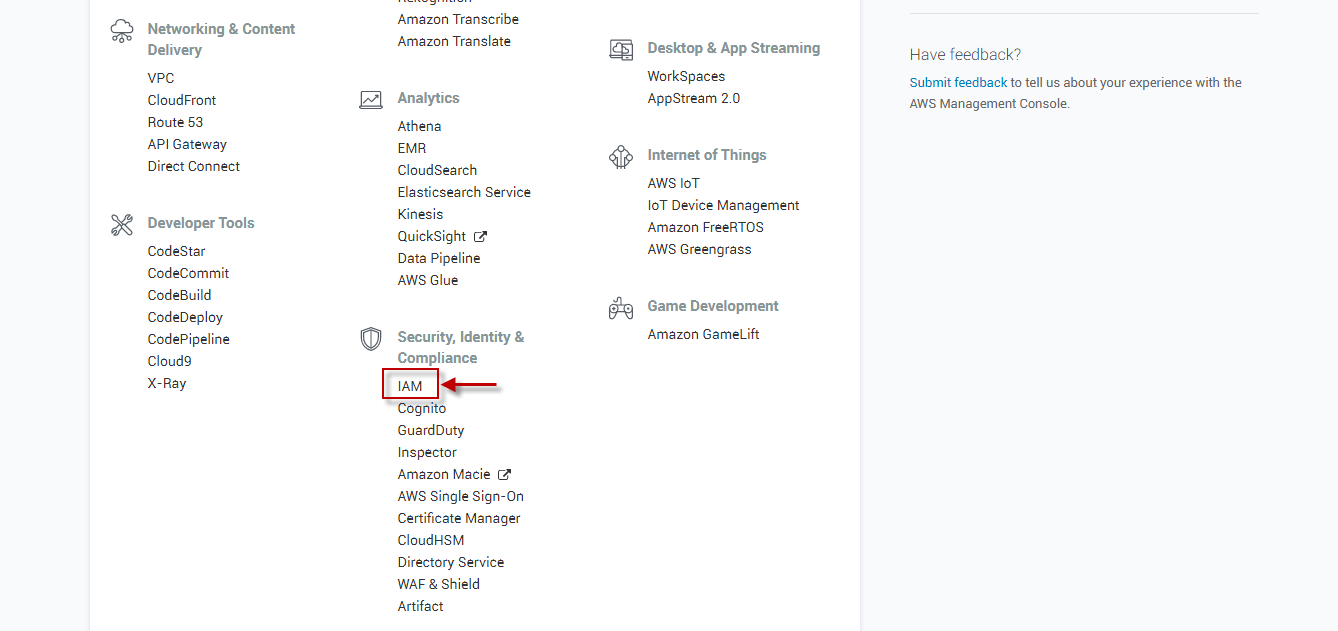Open Amazon GameLift
This screenshot has height=631, width=1338.
[x=704, y=334]
